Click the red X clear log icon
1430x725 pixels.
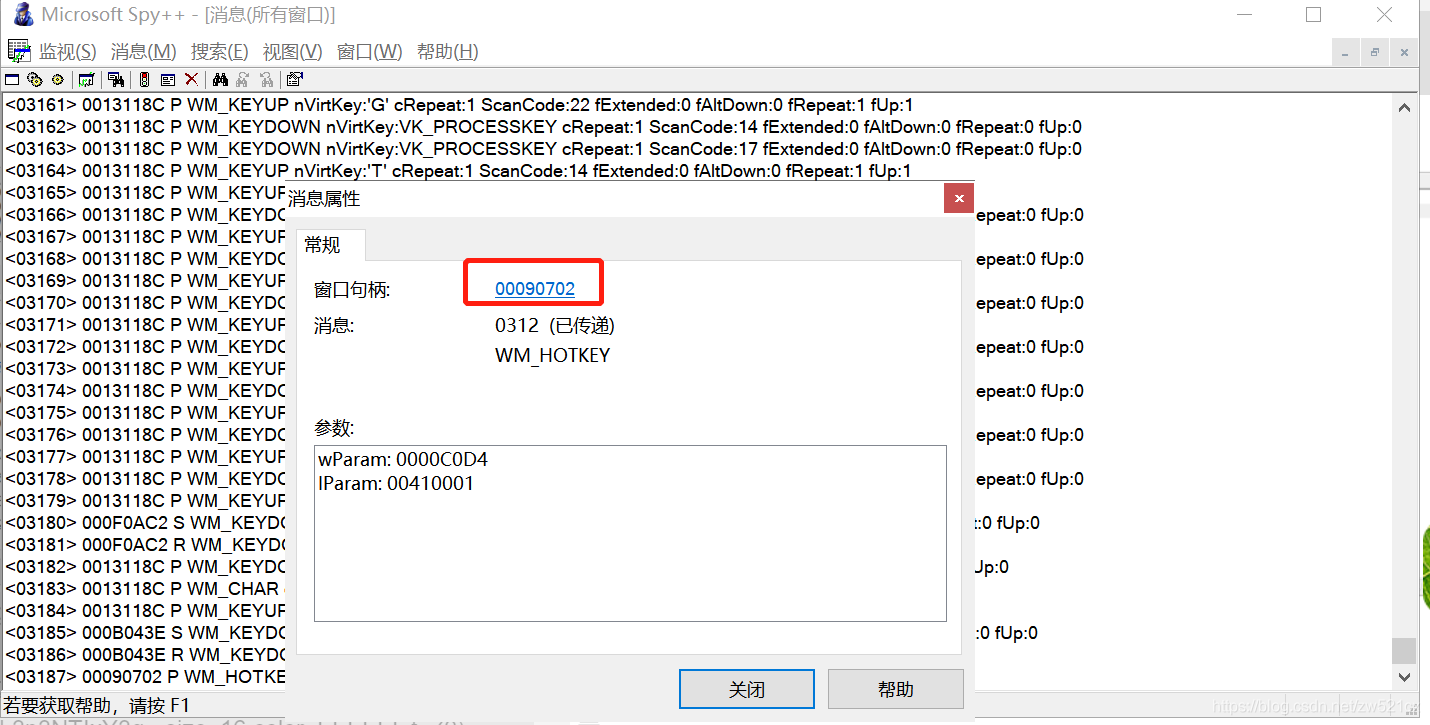pyautogui.click(x=191, y=79)
